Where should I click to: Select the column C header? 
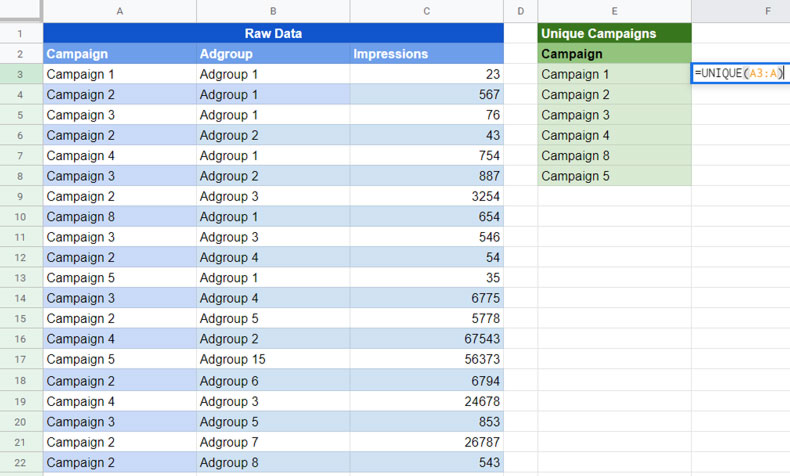427,11
